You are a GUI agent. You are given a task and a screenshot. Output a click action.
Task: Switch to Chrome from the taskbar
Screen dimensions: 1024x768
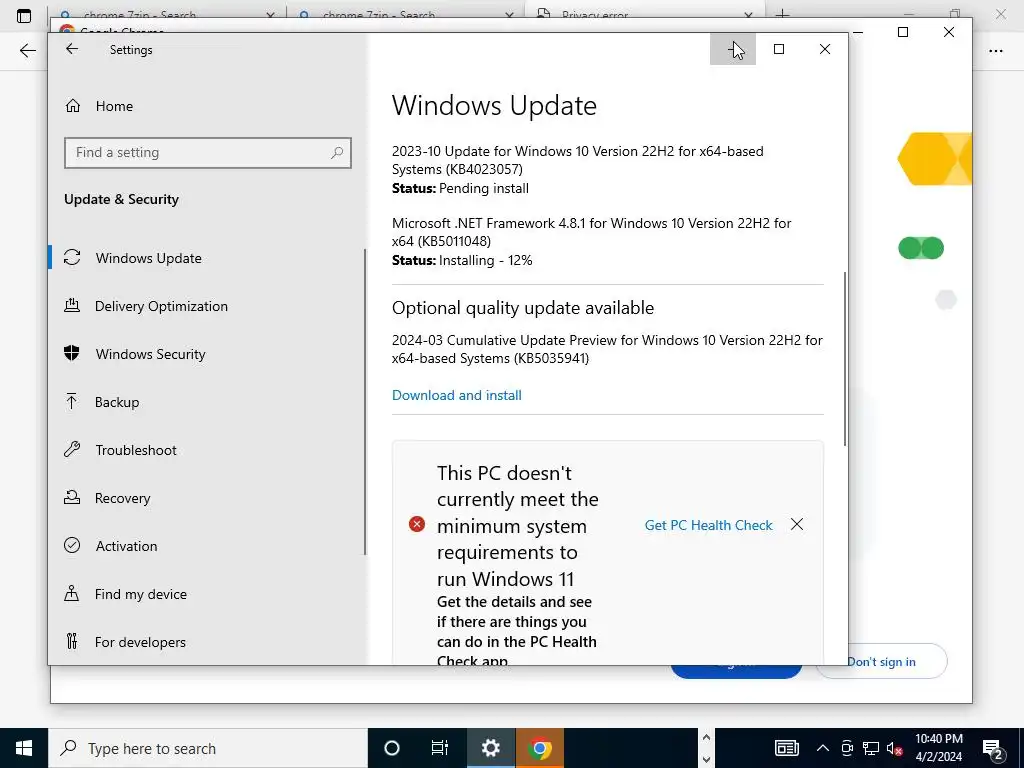coord(539,748)
